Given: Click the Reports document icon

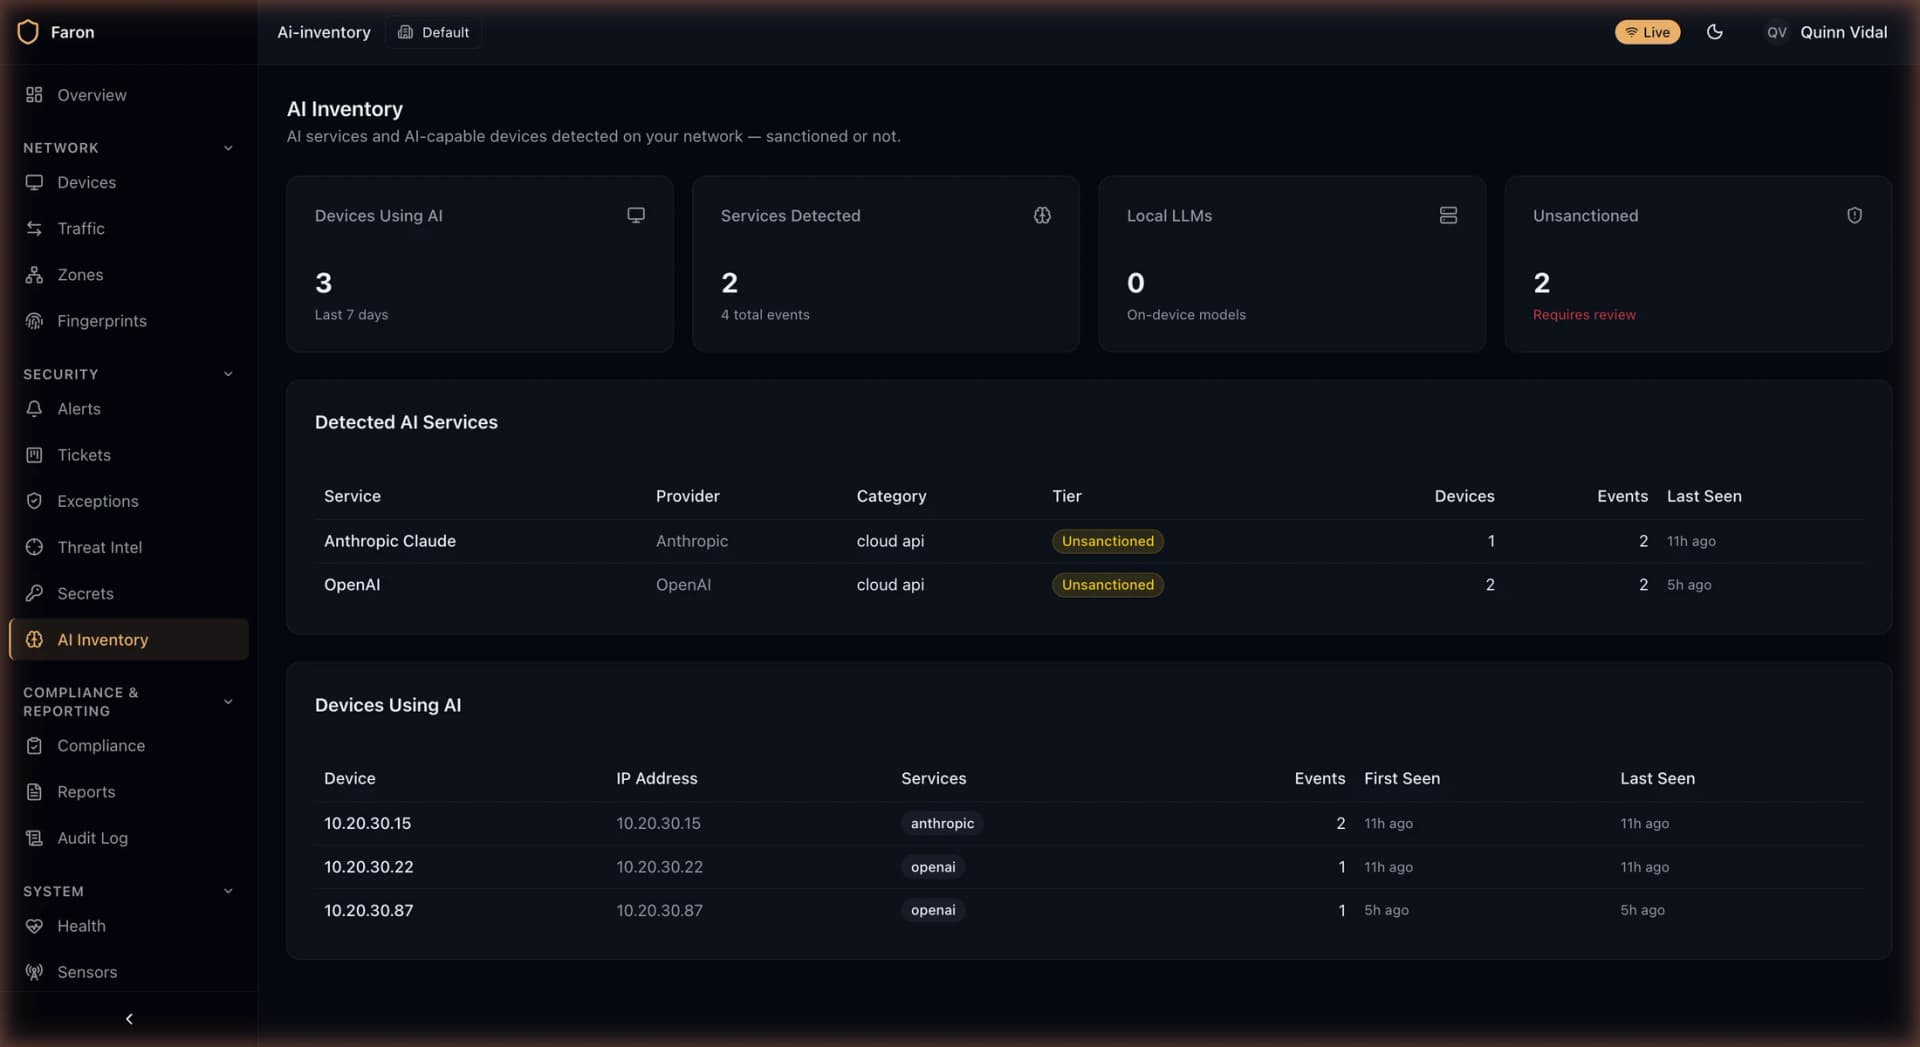Looking at the screenshot, I should coord(34,791).
